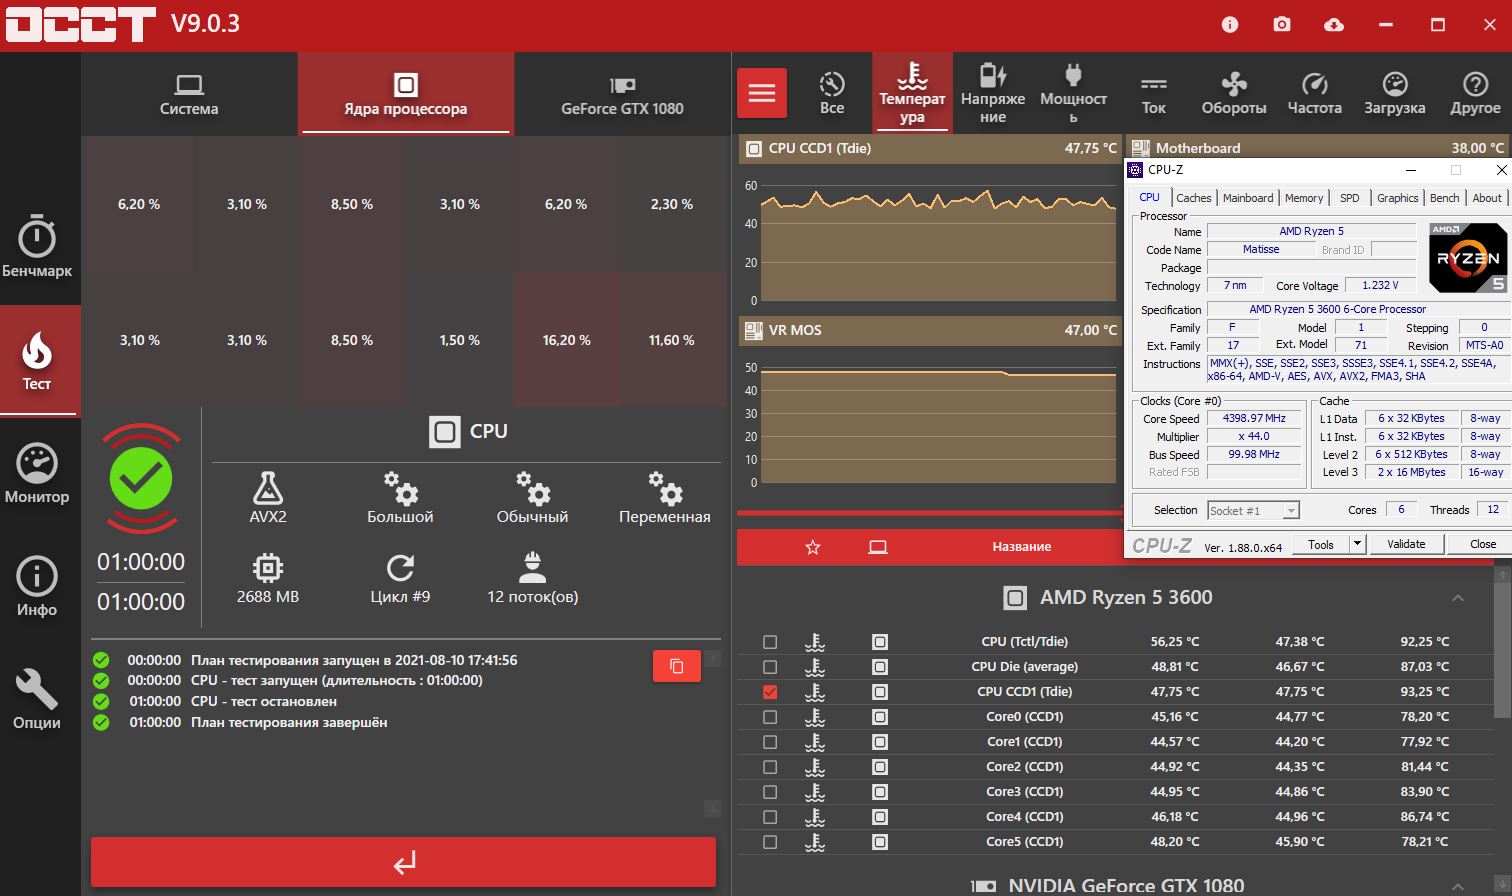Open the Mainboard tab in CPU-Z
Screen dimensions: 1512x896
(1248, 198)
